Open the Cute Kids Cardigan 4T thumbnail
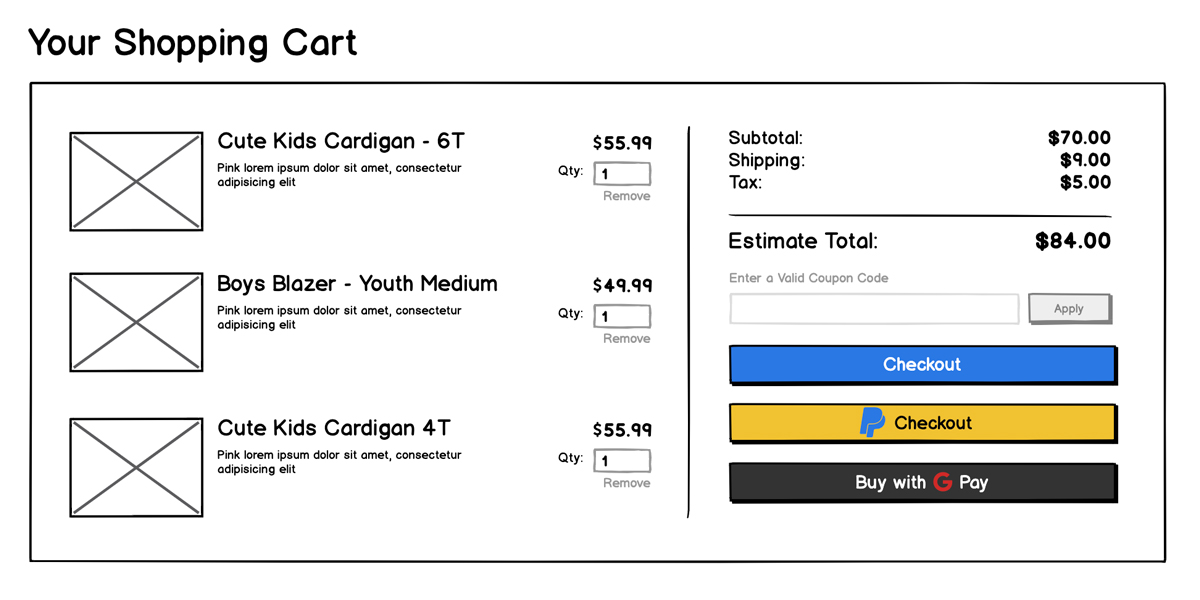The image size is (1200, 600). pos(136,467)
